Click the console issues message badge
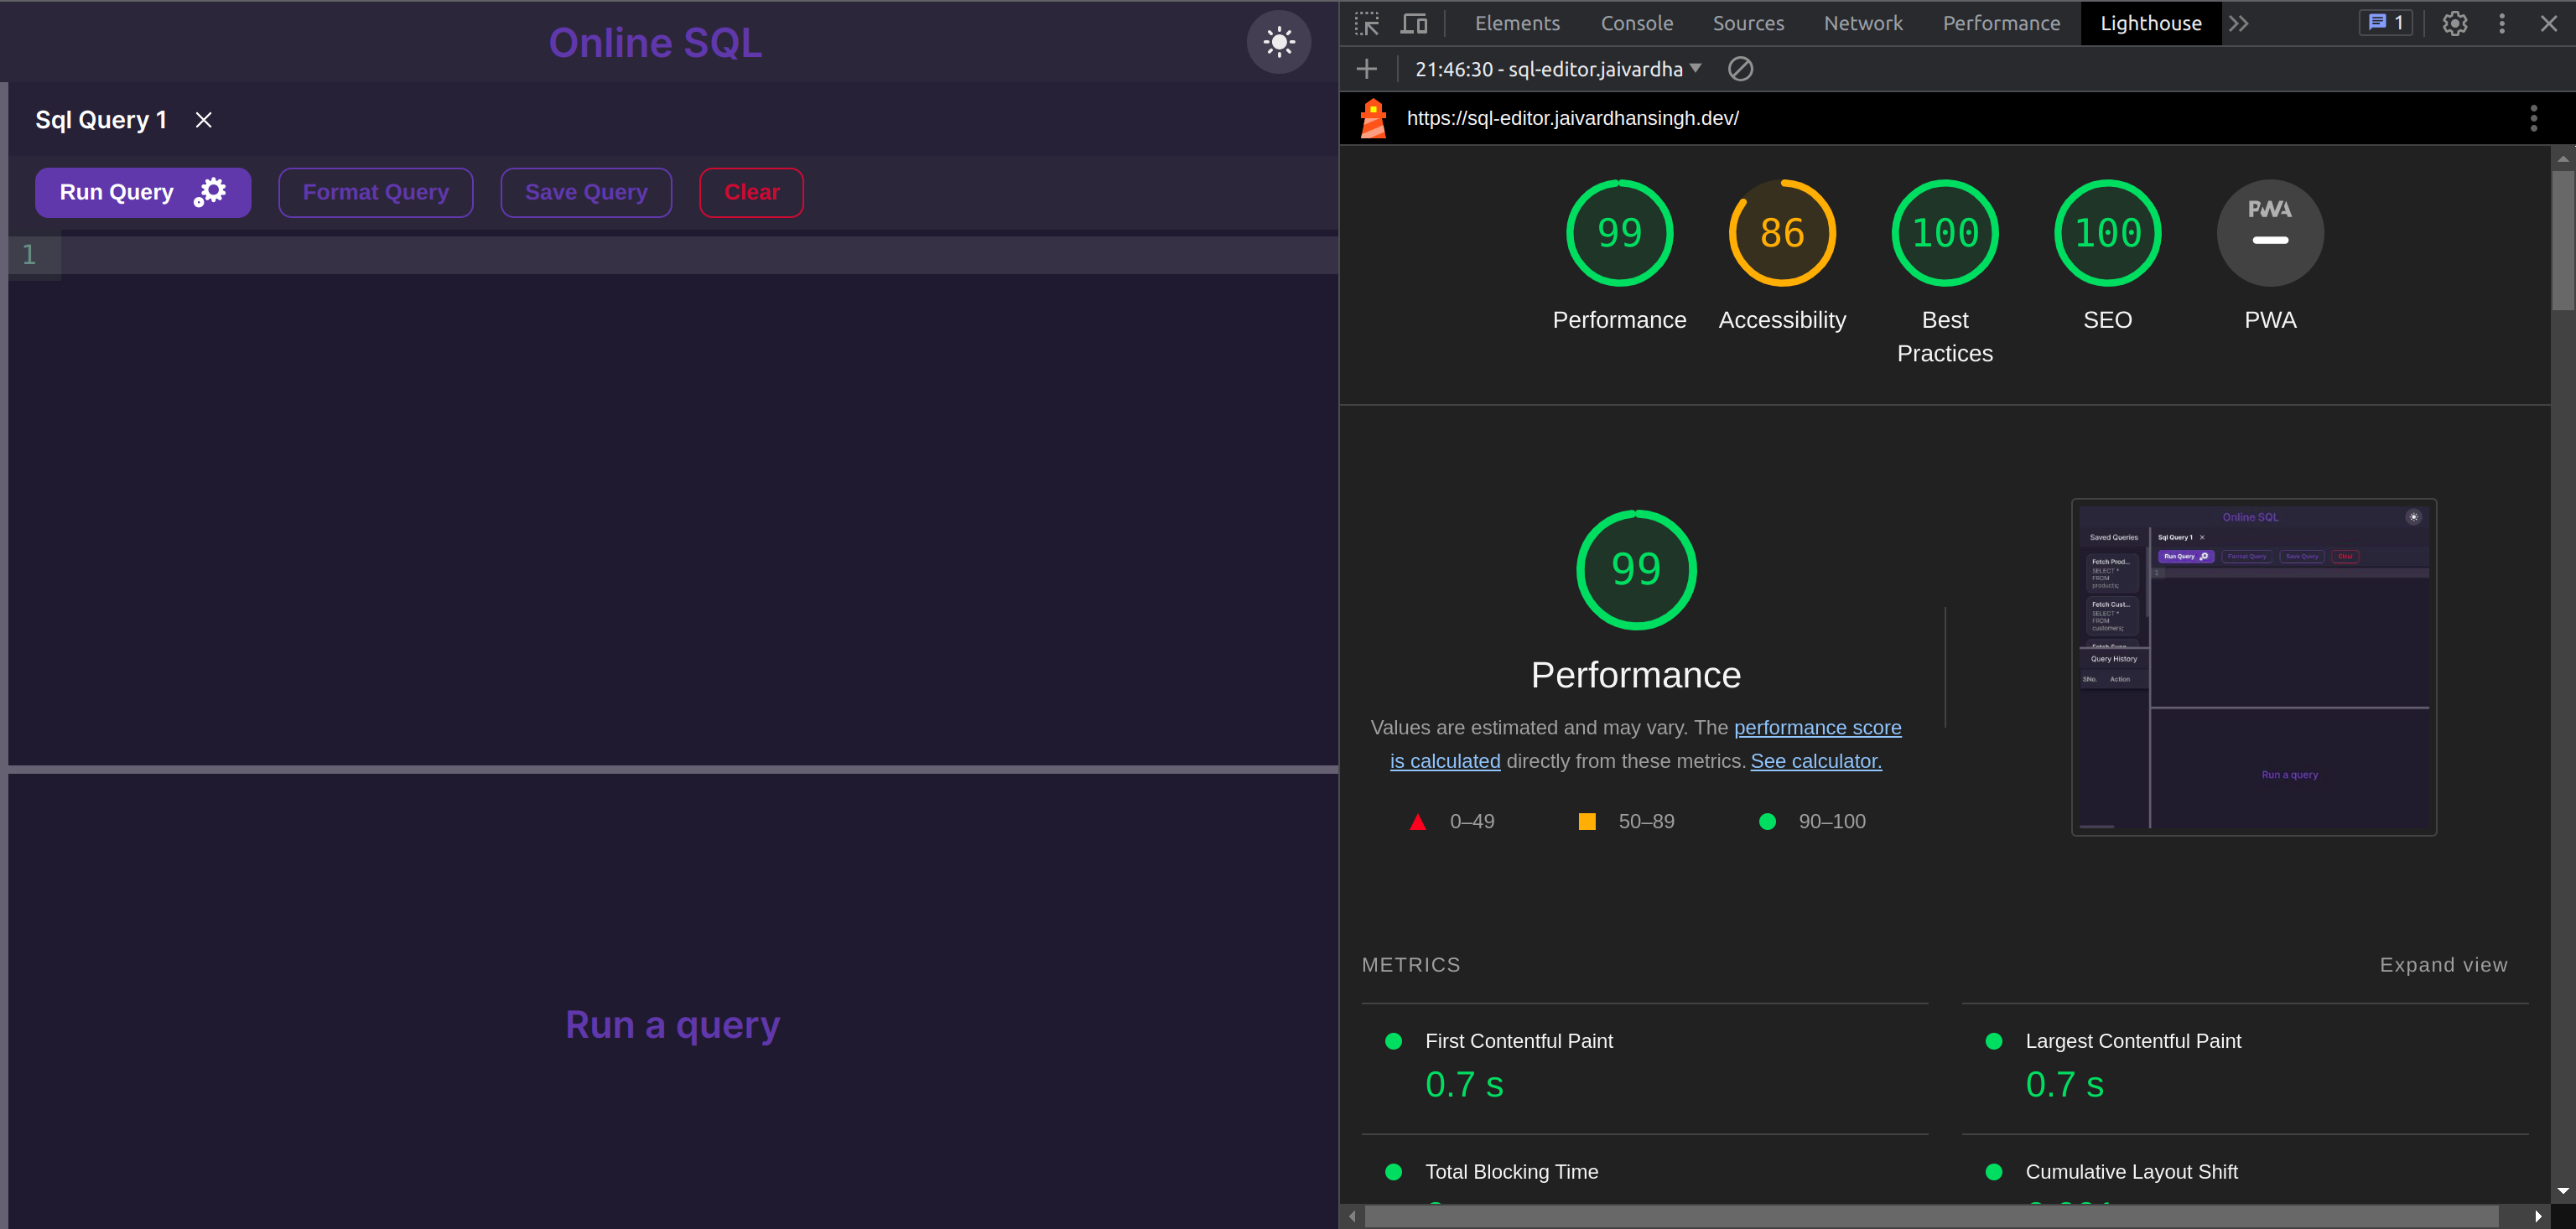 (x=2386, y=23)
